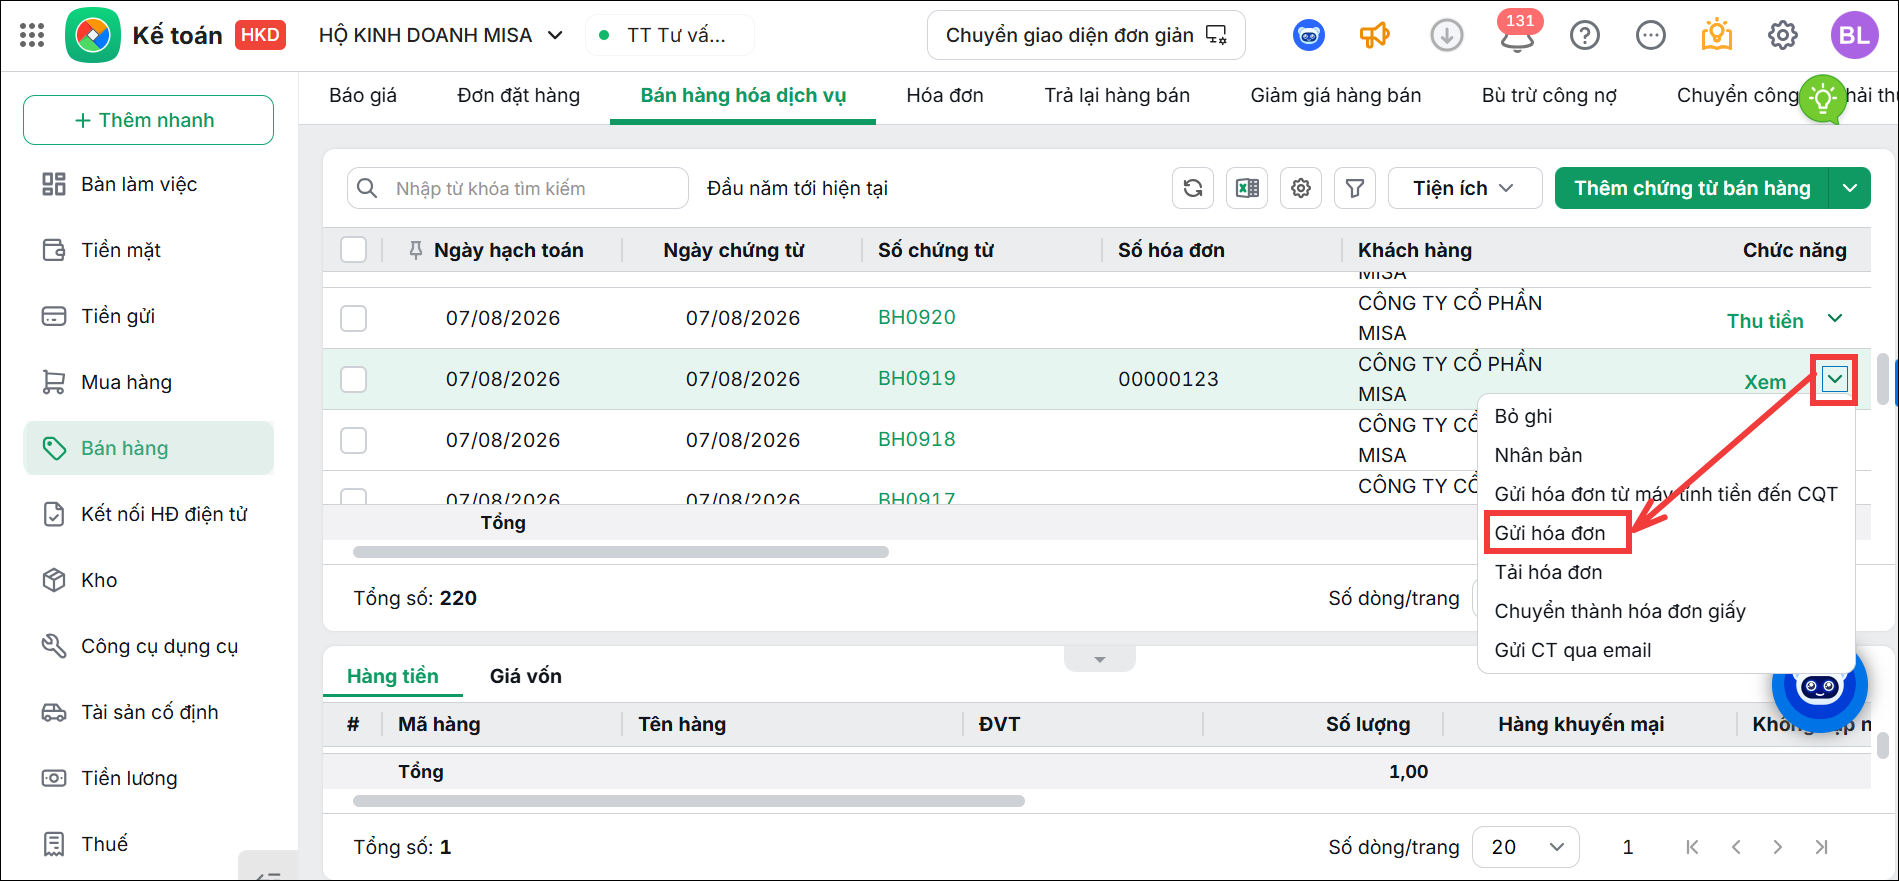Open the floating robot chat assistant
Screen dimensions: 1899x881
pyautogui.click(x=1819, y=687)
